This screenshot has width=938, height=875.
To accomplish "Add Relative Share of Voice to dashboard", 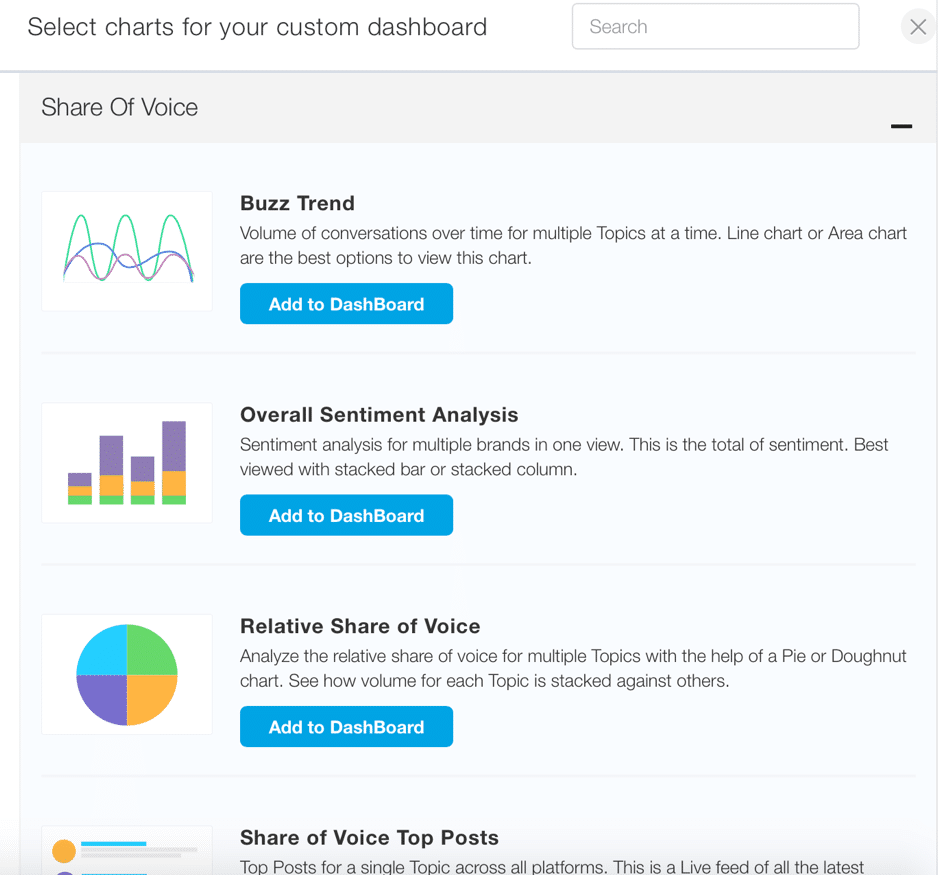I will [x=346, y=727].
